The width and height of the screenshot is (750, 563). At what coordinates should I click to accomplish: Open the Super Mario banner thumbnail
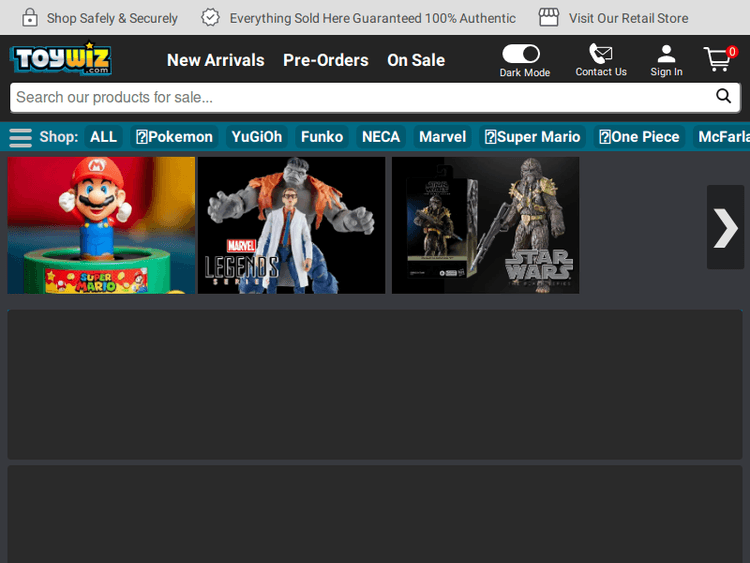tap(101, 225)
